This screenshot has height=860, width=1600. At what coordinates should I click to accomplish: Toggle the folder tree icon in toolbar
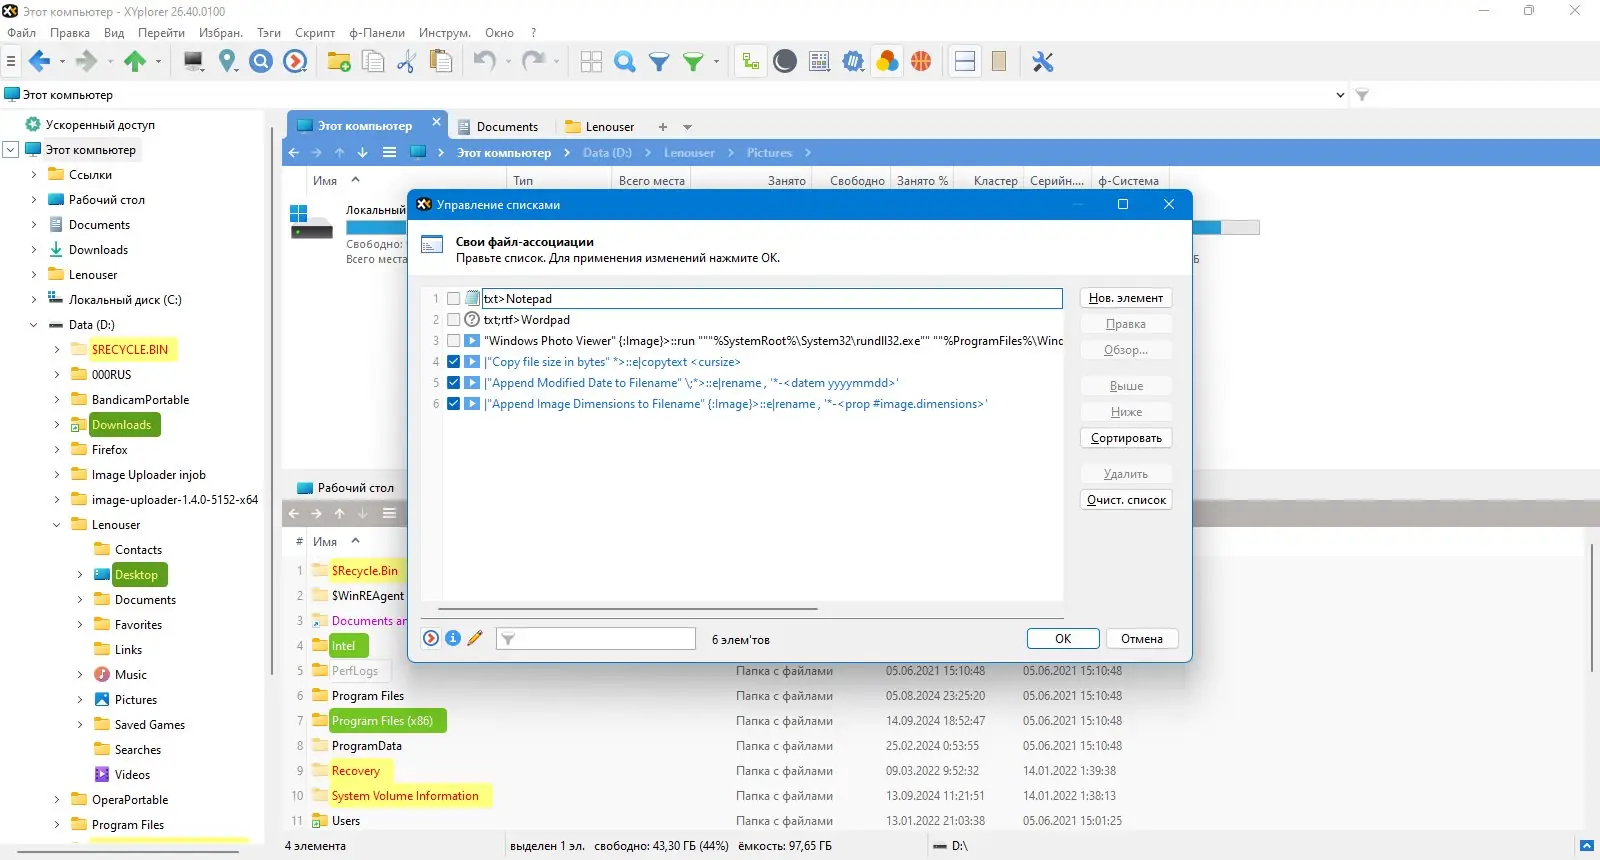point(751,62)
